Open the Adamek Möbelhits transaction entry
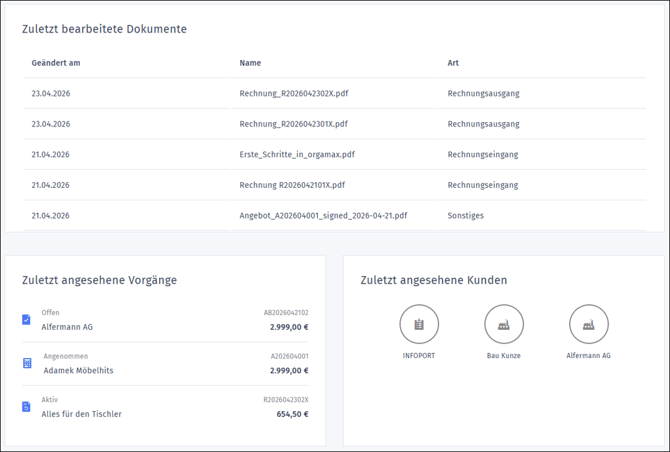The width and height of the screenshot is (670, 452). click(165, 364)
